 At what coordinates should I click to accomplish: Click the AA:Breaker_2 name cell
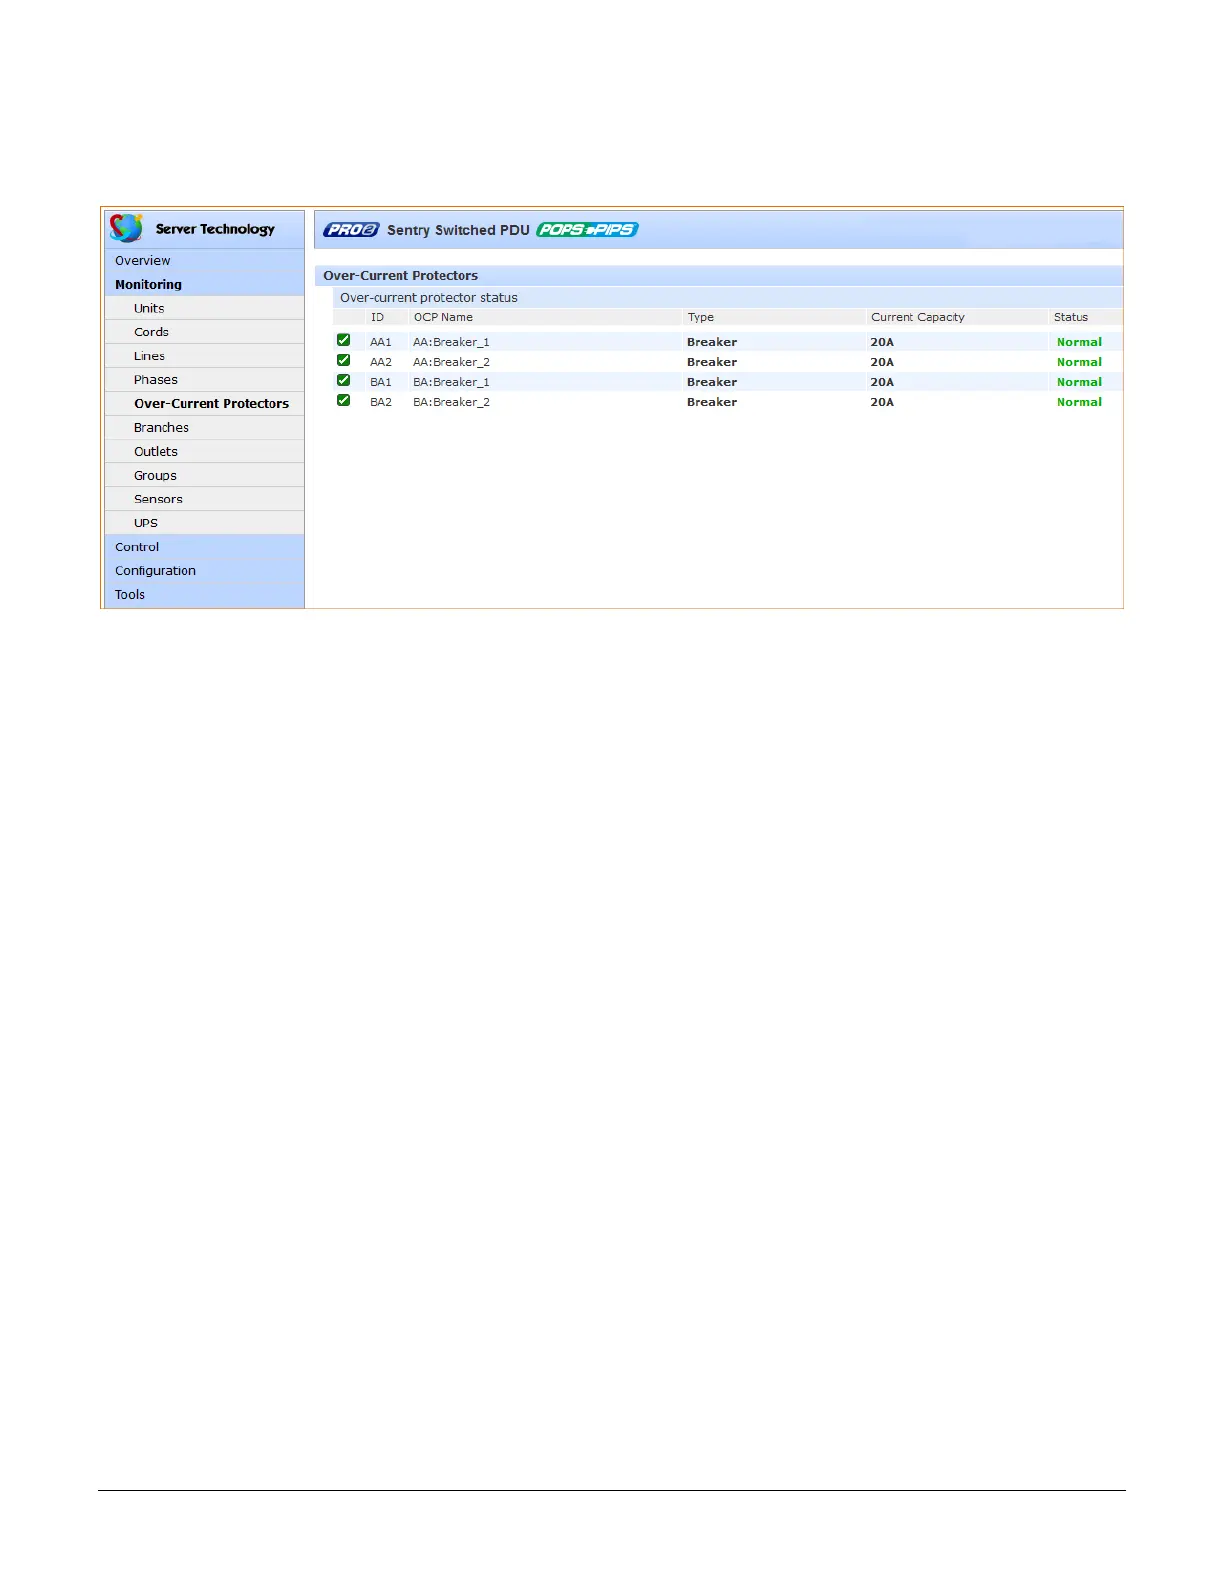[x=451, y=362]
